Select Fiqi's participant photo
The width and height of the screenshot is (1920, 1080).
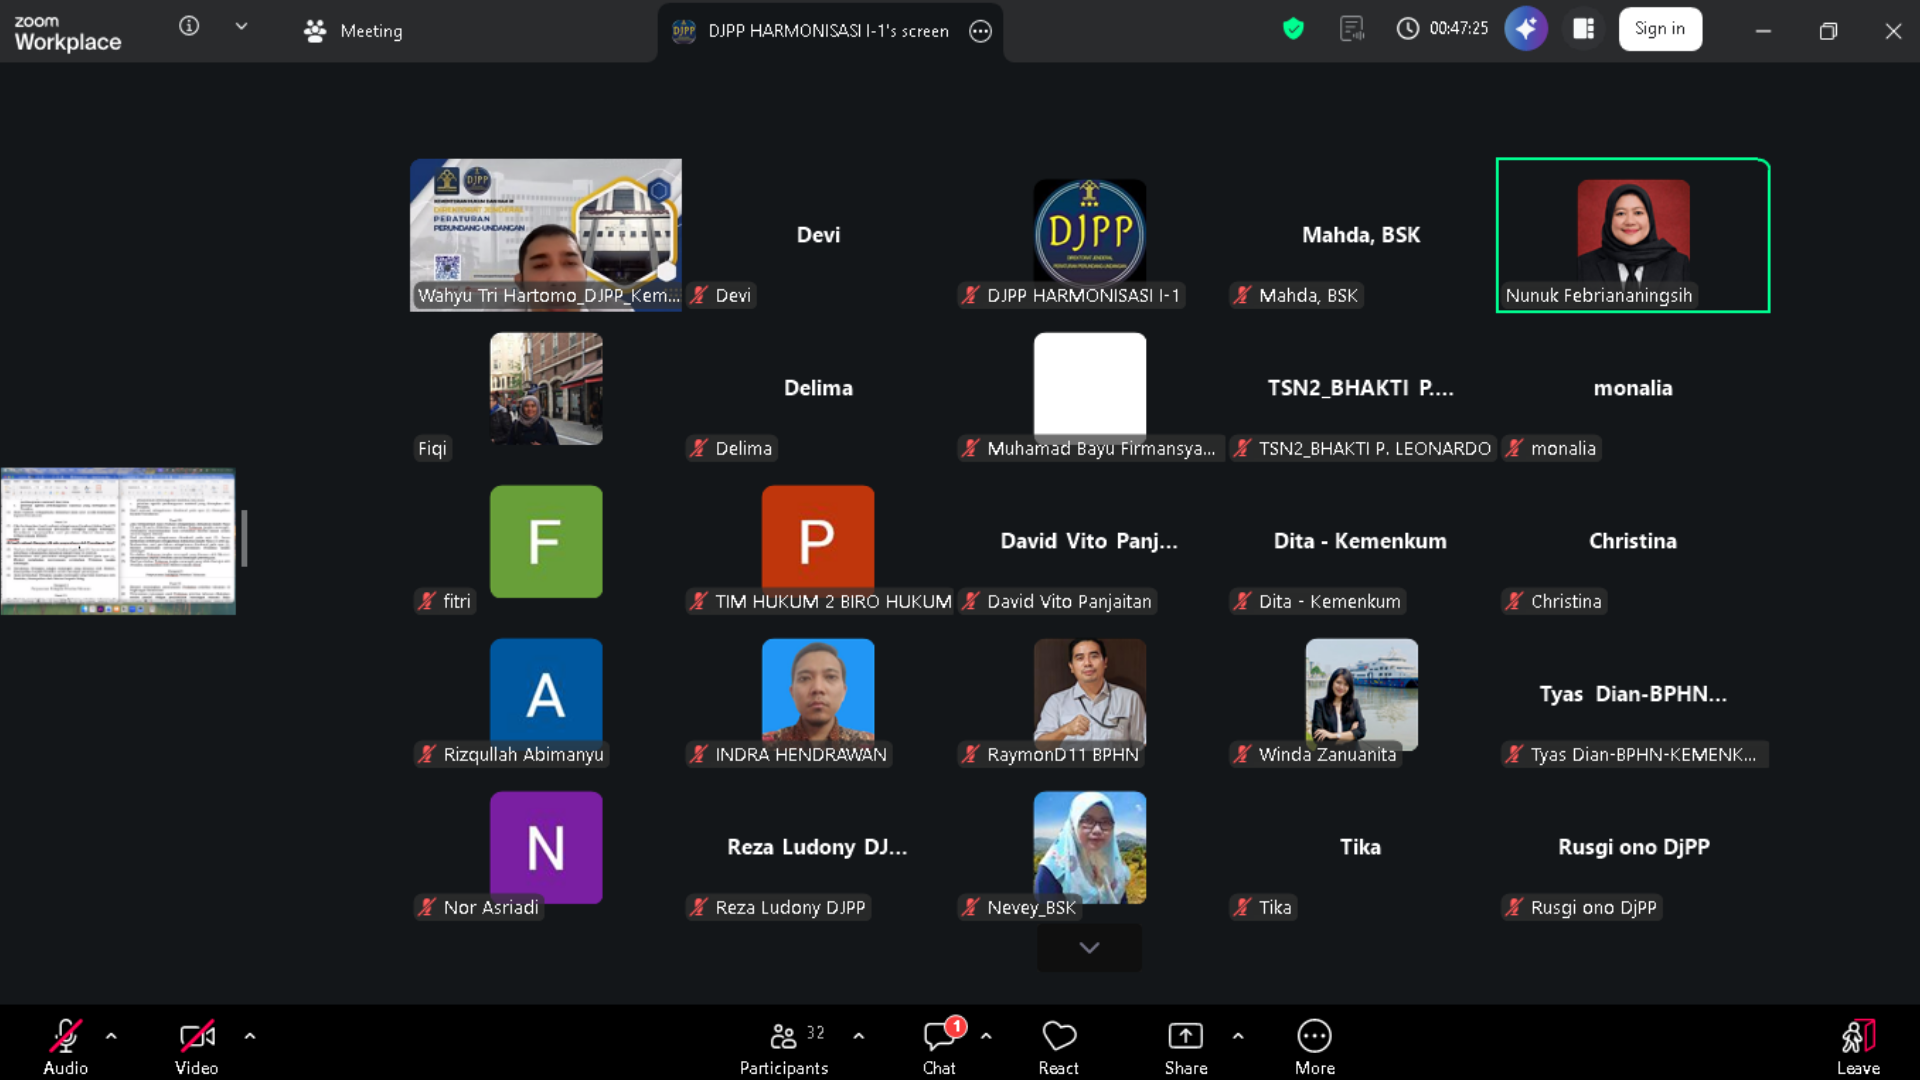click(x=546, y=389)
